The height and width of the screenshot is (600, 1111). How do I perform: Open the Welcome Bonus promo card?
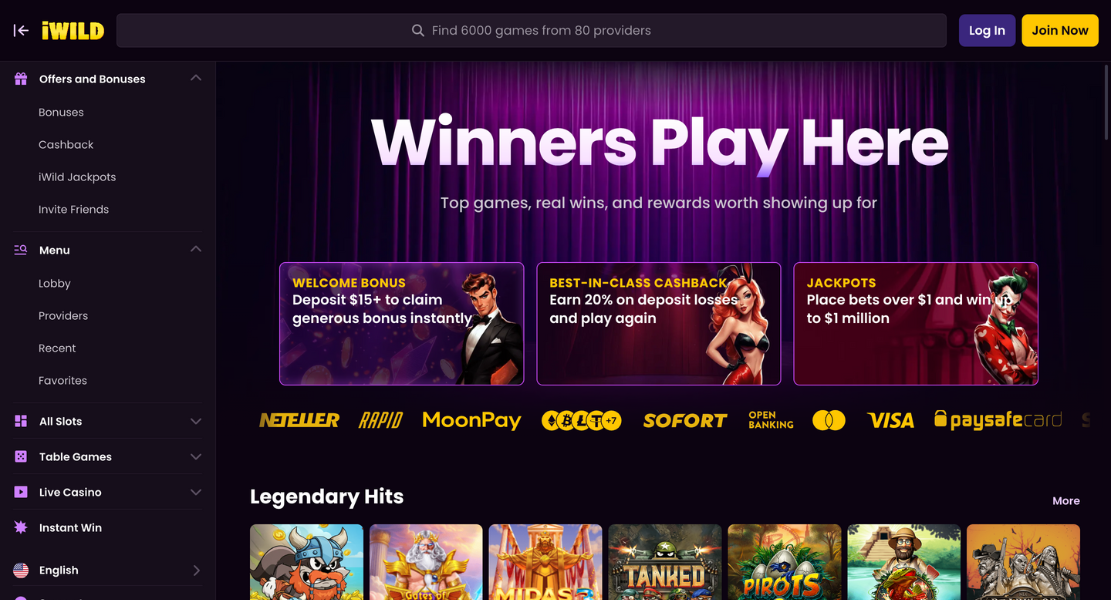tap(402, 324)
